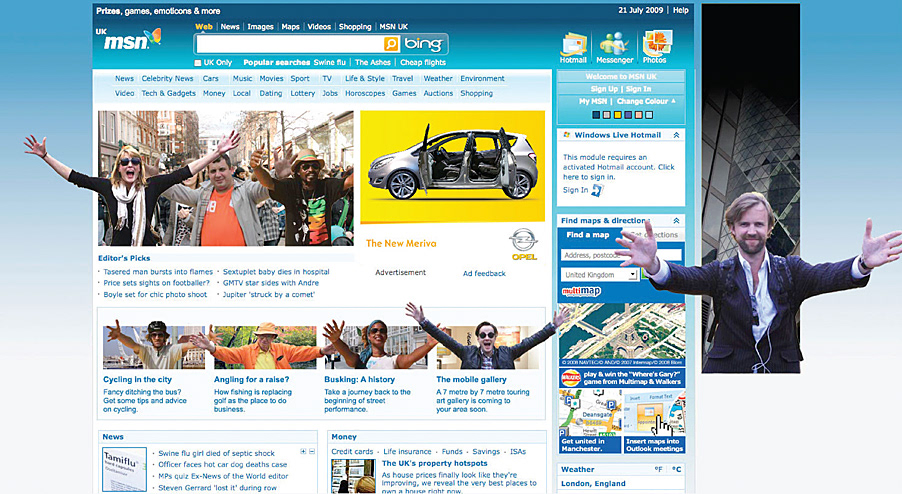Click the Get united in Manchester map tile

[590, 422]
